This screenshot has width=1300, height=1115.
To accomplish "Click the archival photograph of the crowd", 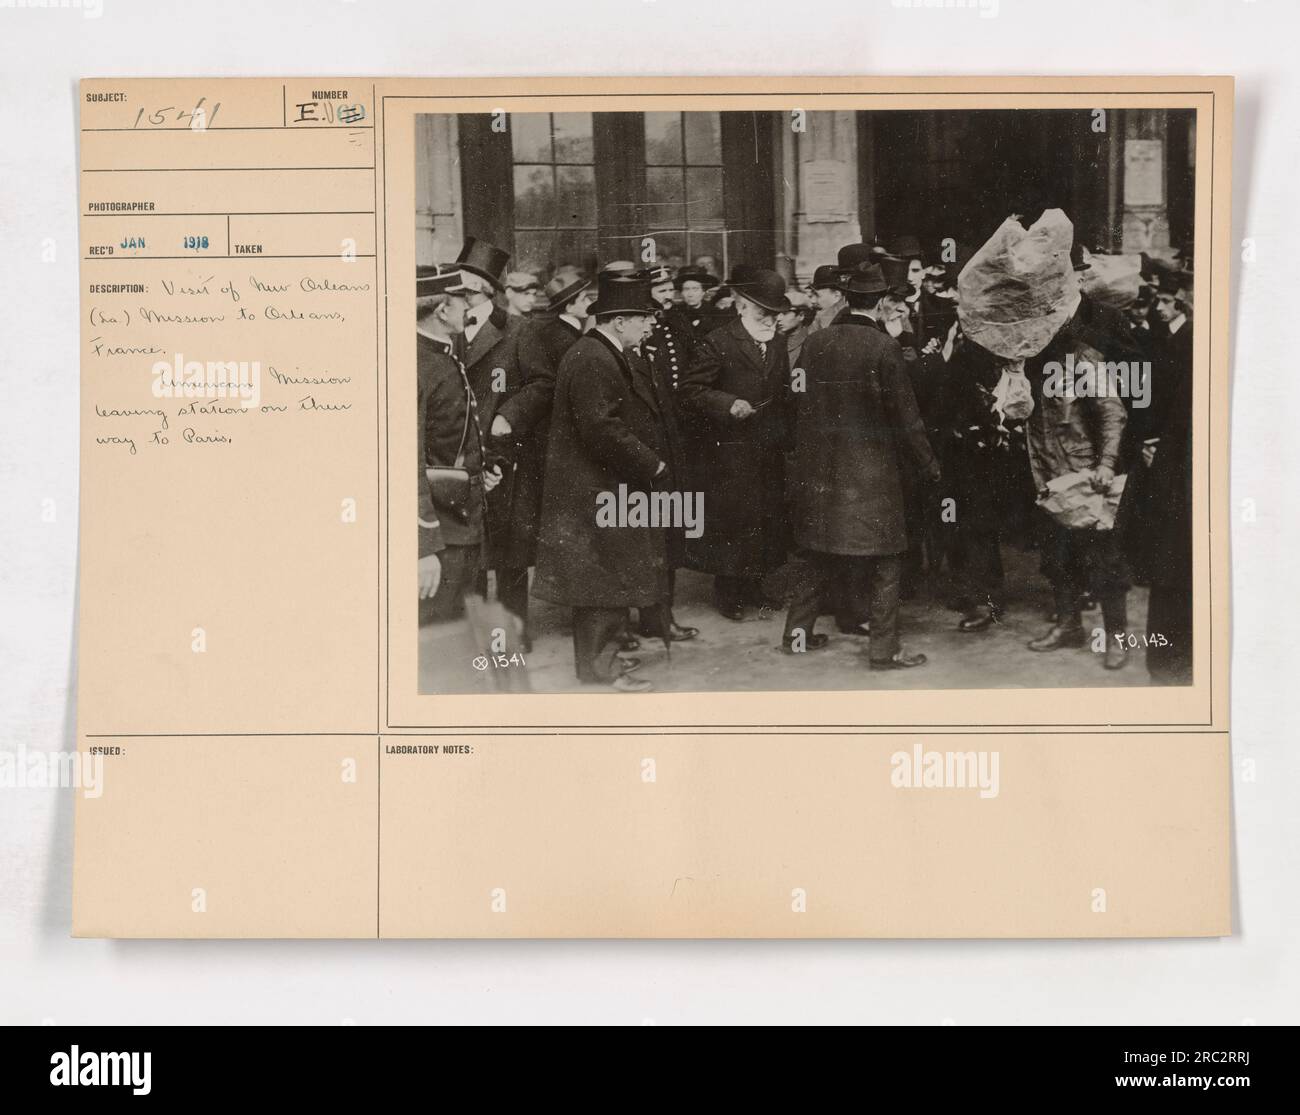I will [806, 402].
